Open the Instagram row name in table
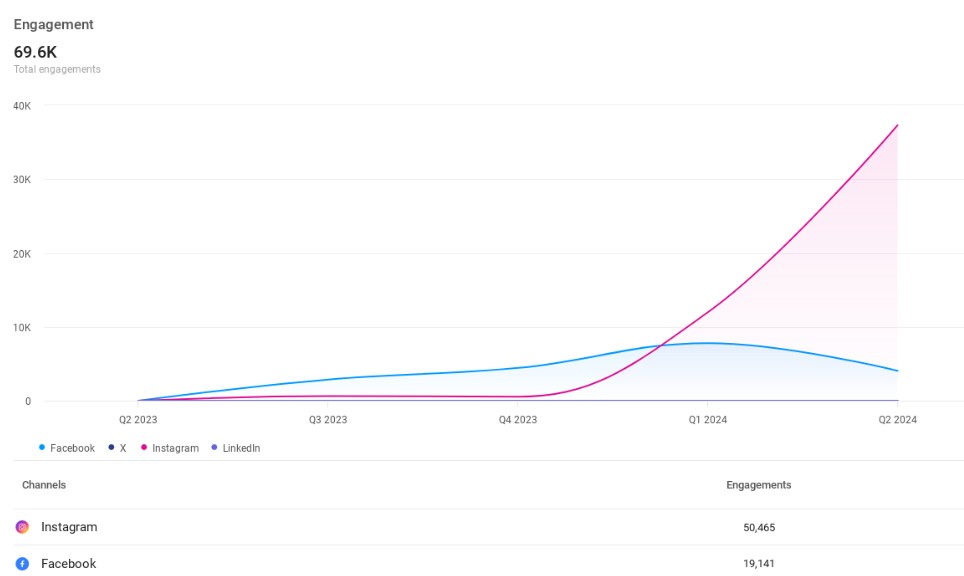Image resolution: width=964 pixels, height=576 pixels. click(x=69, y=527)
